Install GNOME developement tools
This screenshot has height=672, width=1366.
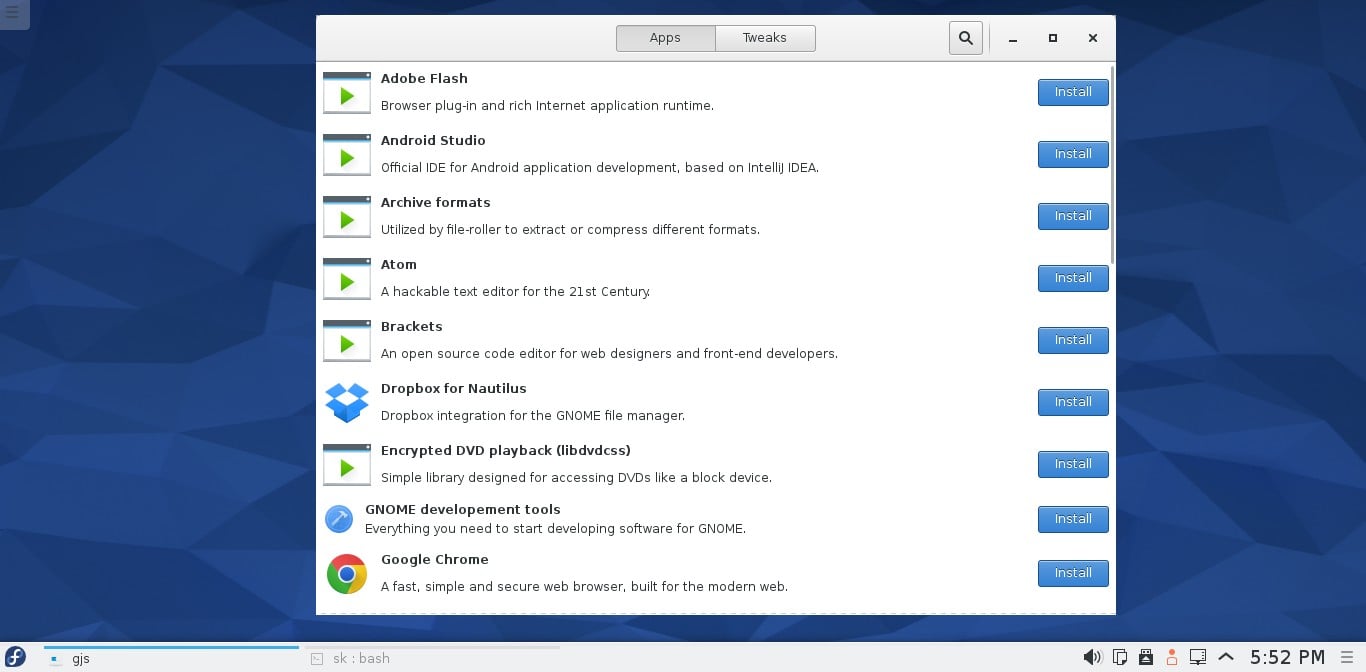coord(1073,519)
